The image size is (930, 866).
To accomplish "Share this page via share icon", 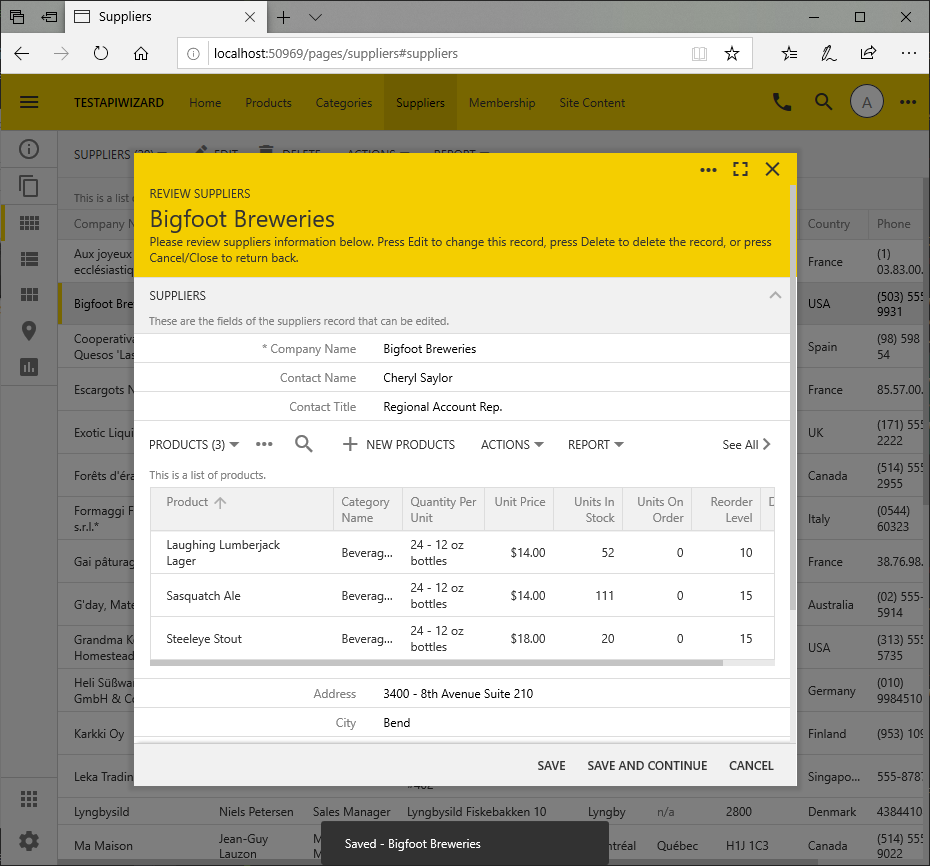I will click(x=868, y=53).
